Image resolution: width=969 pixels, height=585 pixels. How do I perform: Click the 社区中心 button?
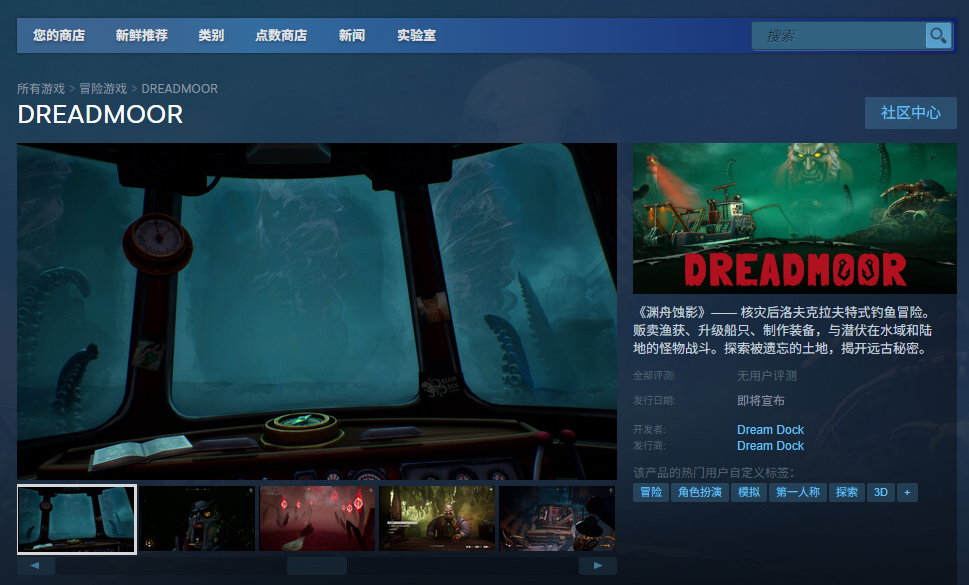910,113
